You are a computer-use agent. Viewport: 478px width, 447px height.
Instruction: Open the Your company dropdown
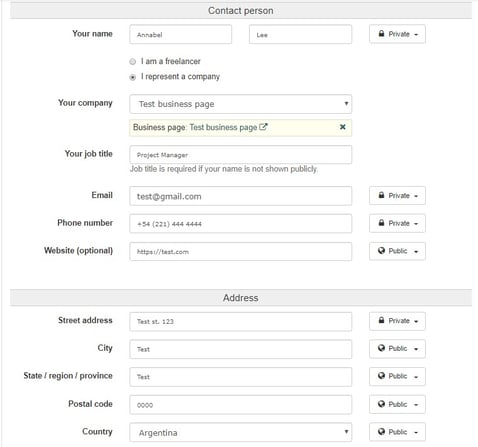coord(240,104)
